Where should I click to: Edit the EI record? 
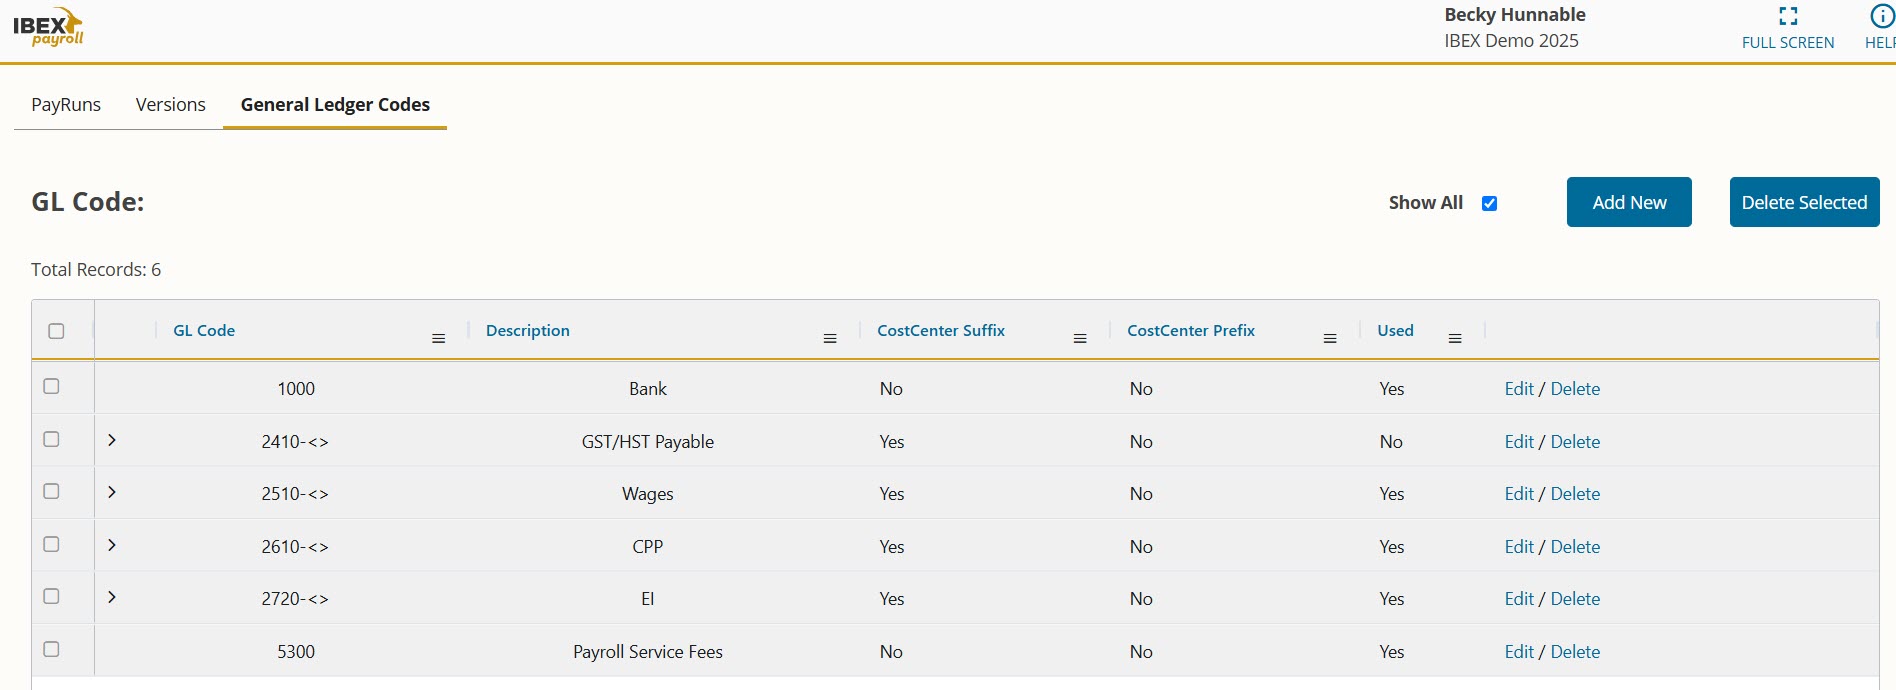click(1519, 599)
